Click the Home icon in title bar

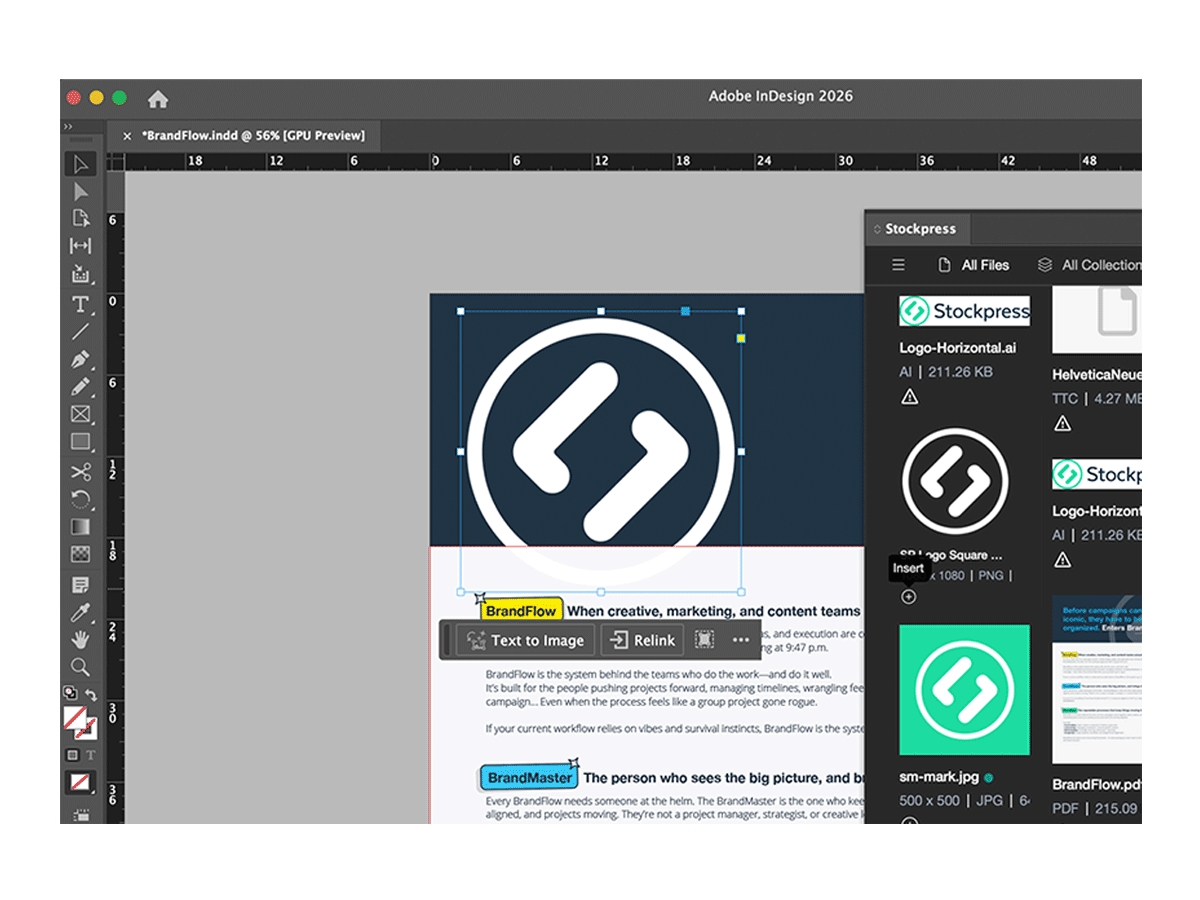point(158,98)
